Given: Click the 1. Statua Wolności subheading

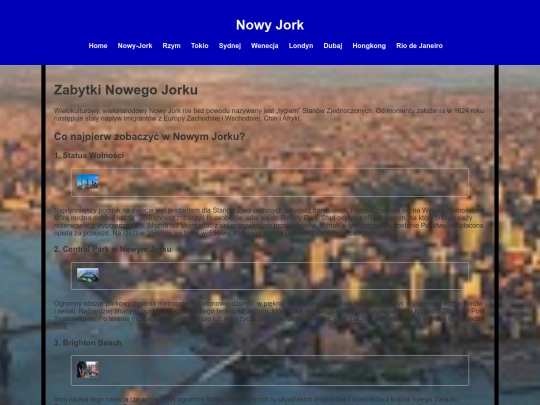Looking at the screenshot, I should pyautogui.click(x=89, y=155).
